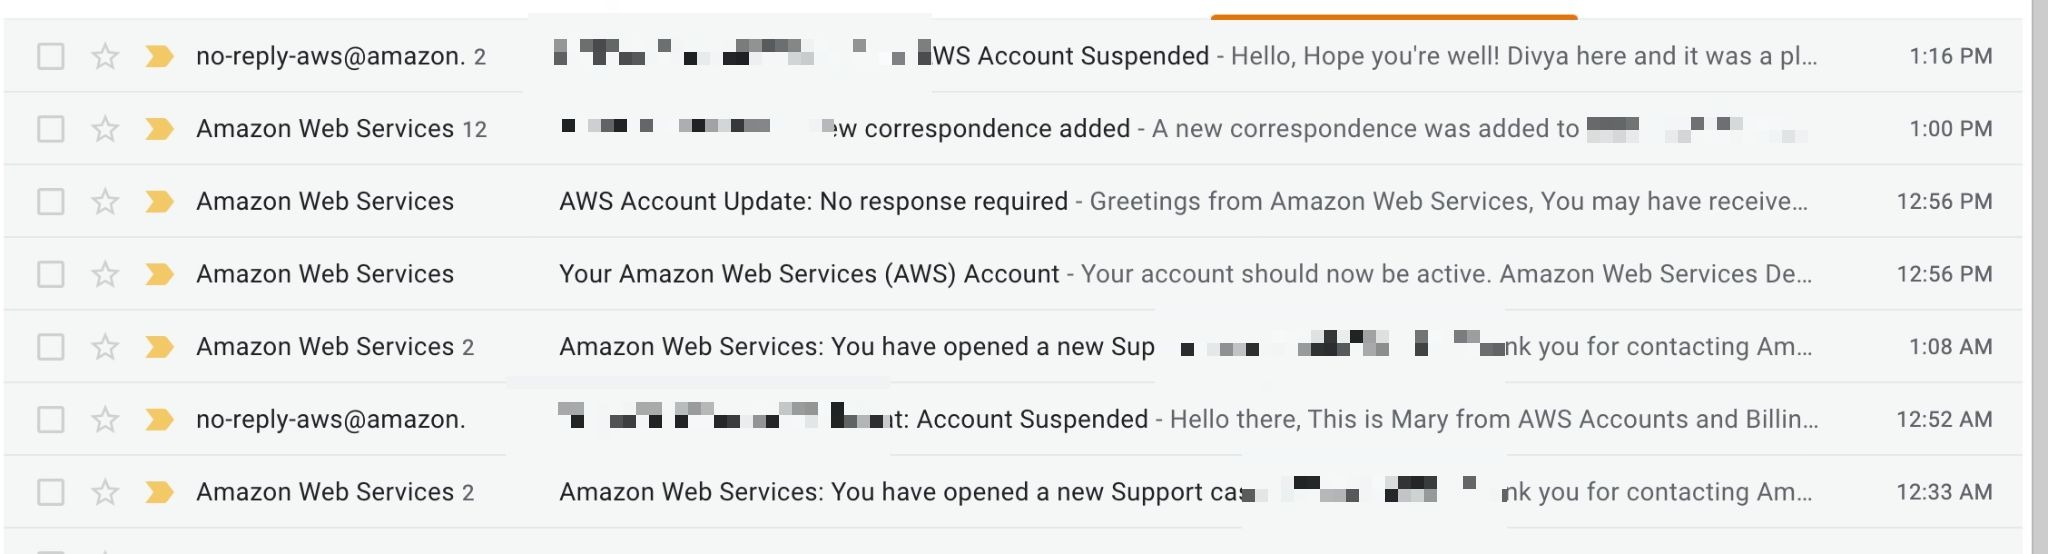2048x554 pixels.
Task: Open the 1:16 PM 'Account Suspended' thread
Action: click(1072, 56)
